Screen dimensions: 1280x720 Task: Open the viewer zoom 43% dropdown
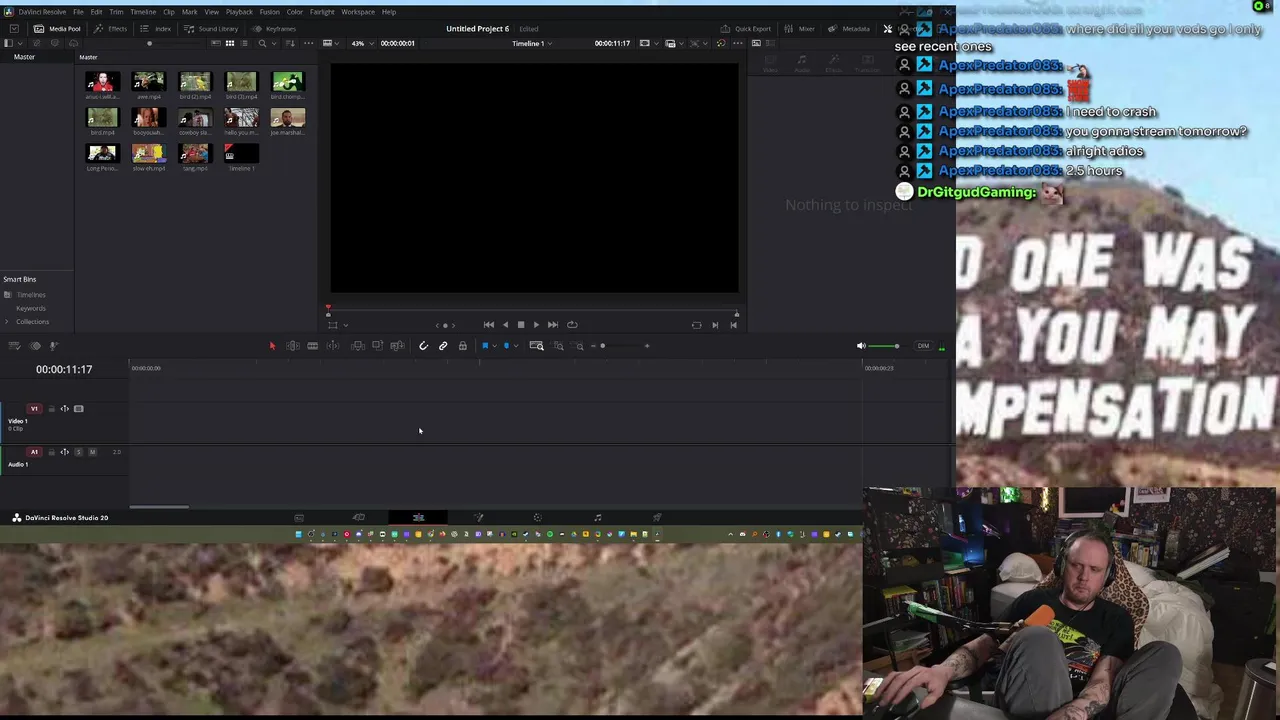[362, 43]
